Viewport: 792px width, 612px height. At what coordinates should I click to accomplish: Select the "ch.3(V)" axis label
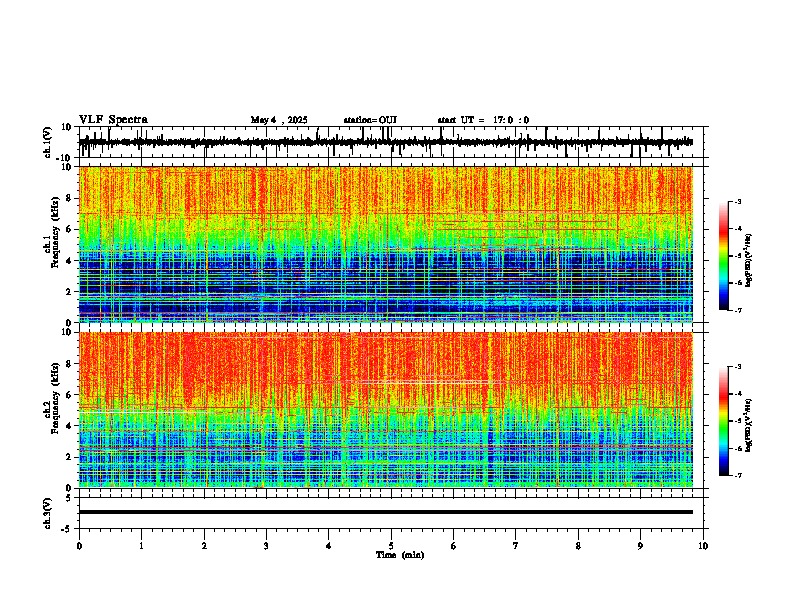[x=48, y=514]
